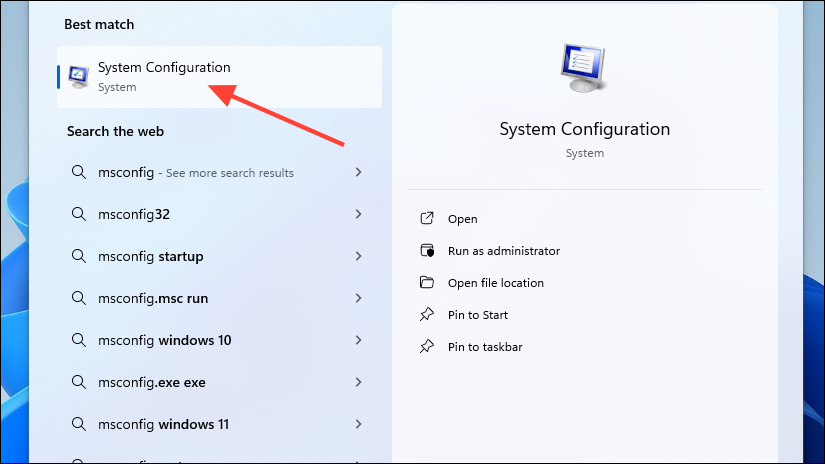The image size is (825, 464).
Task: Click search icon beside msconfig32
Action: coord(79,214)
